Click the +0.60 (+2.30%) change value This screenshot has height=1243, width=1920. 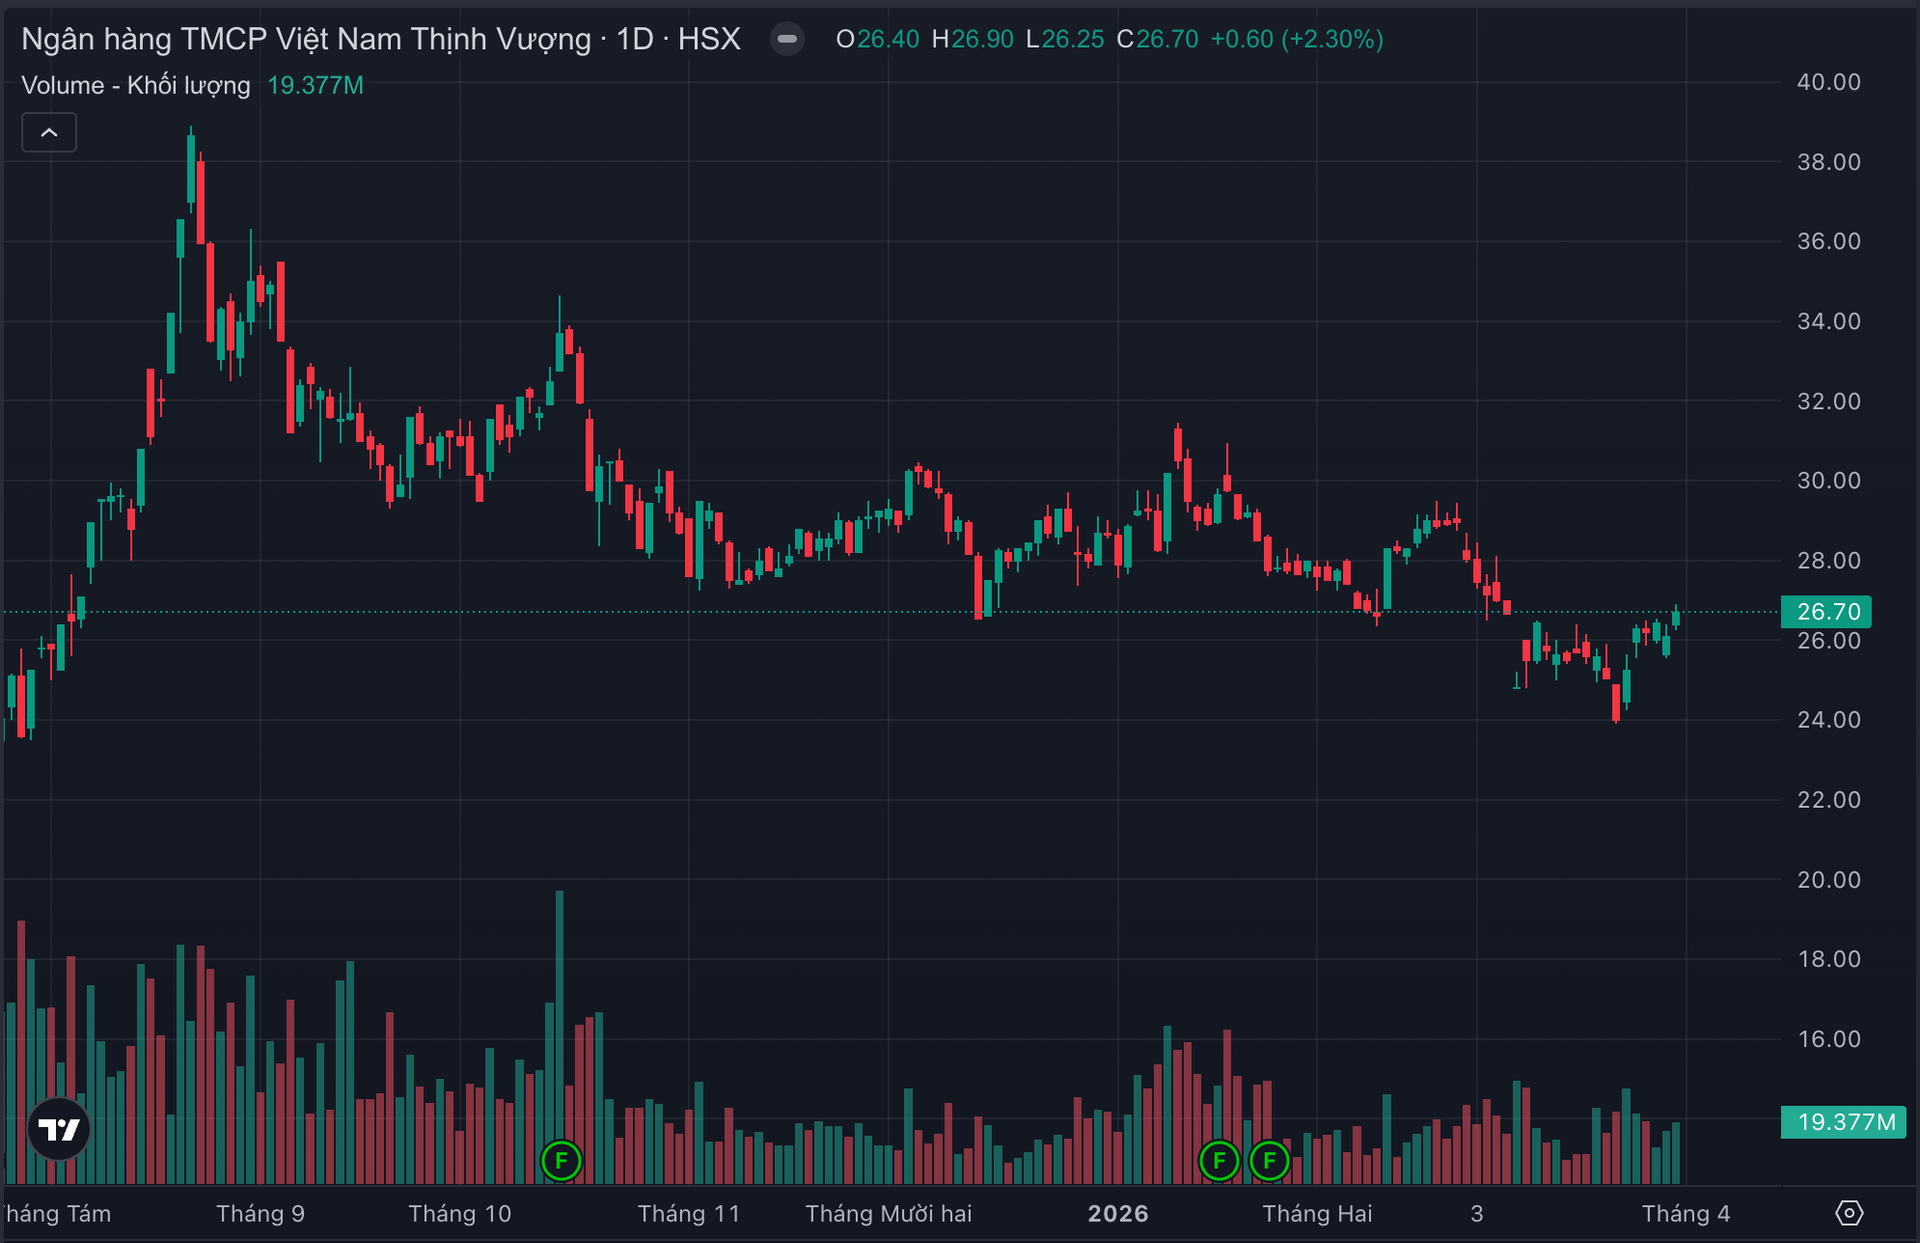1297,39
